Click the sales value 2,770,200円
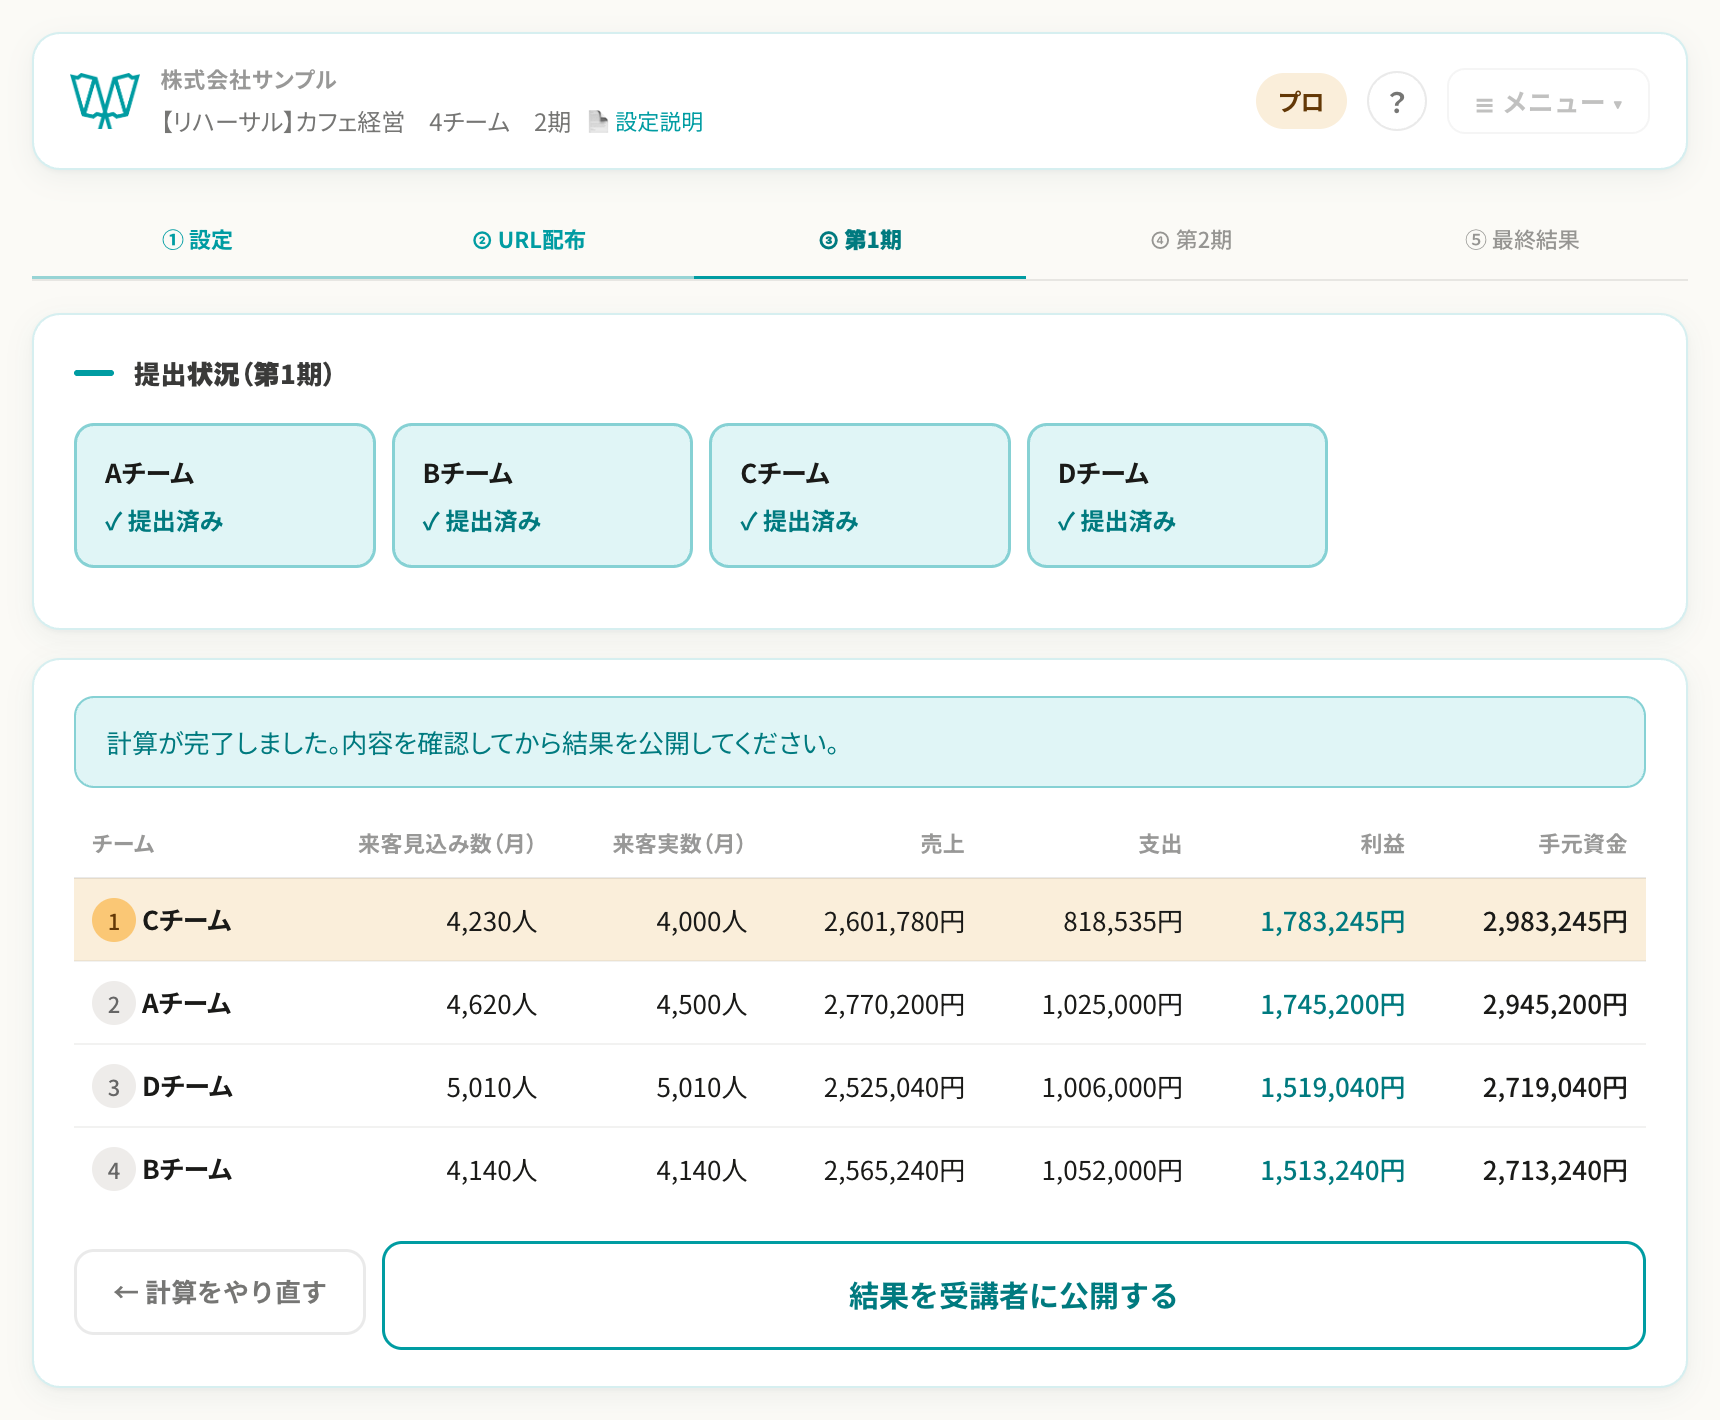Screen dimensions: 1720x1420 pyautogui.click(x=895, y=1005)
